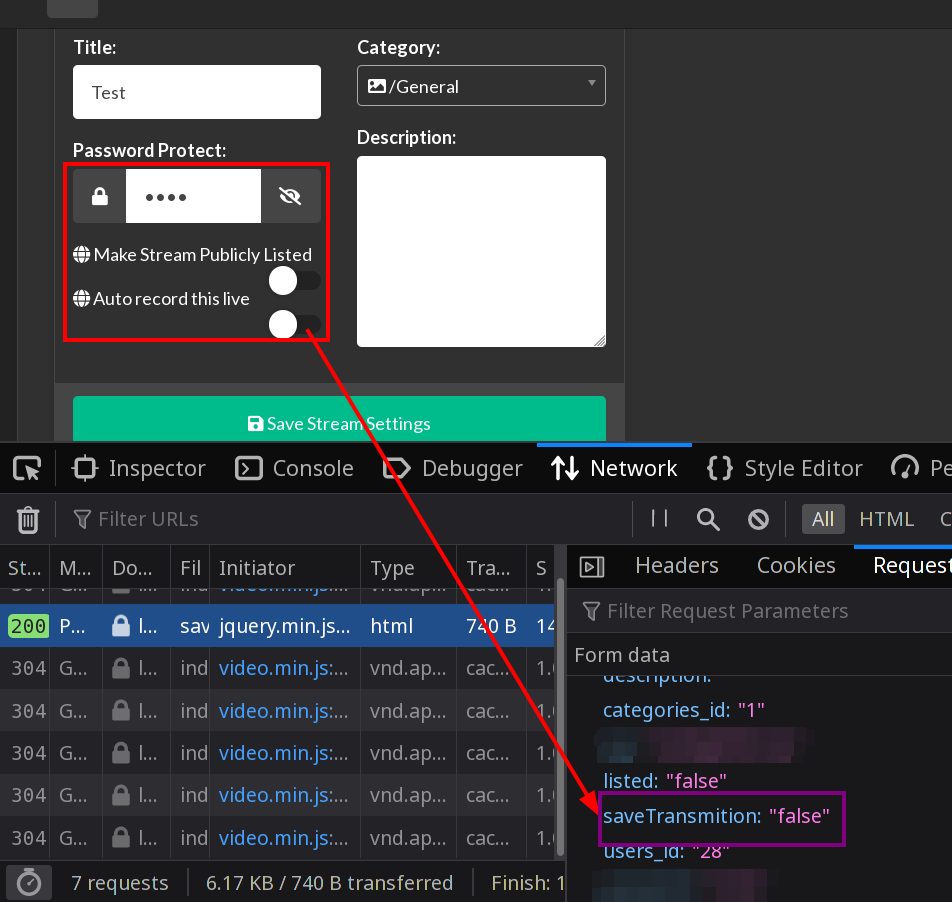952x902 pixels.
Task: Open network request search
Action: 708,519
